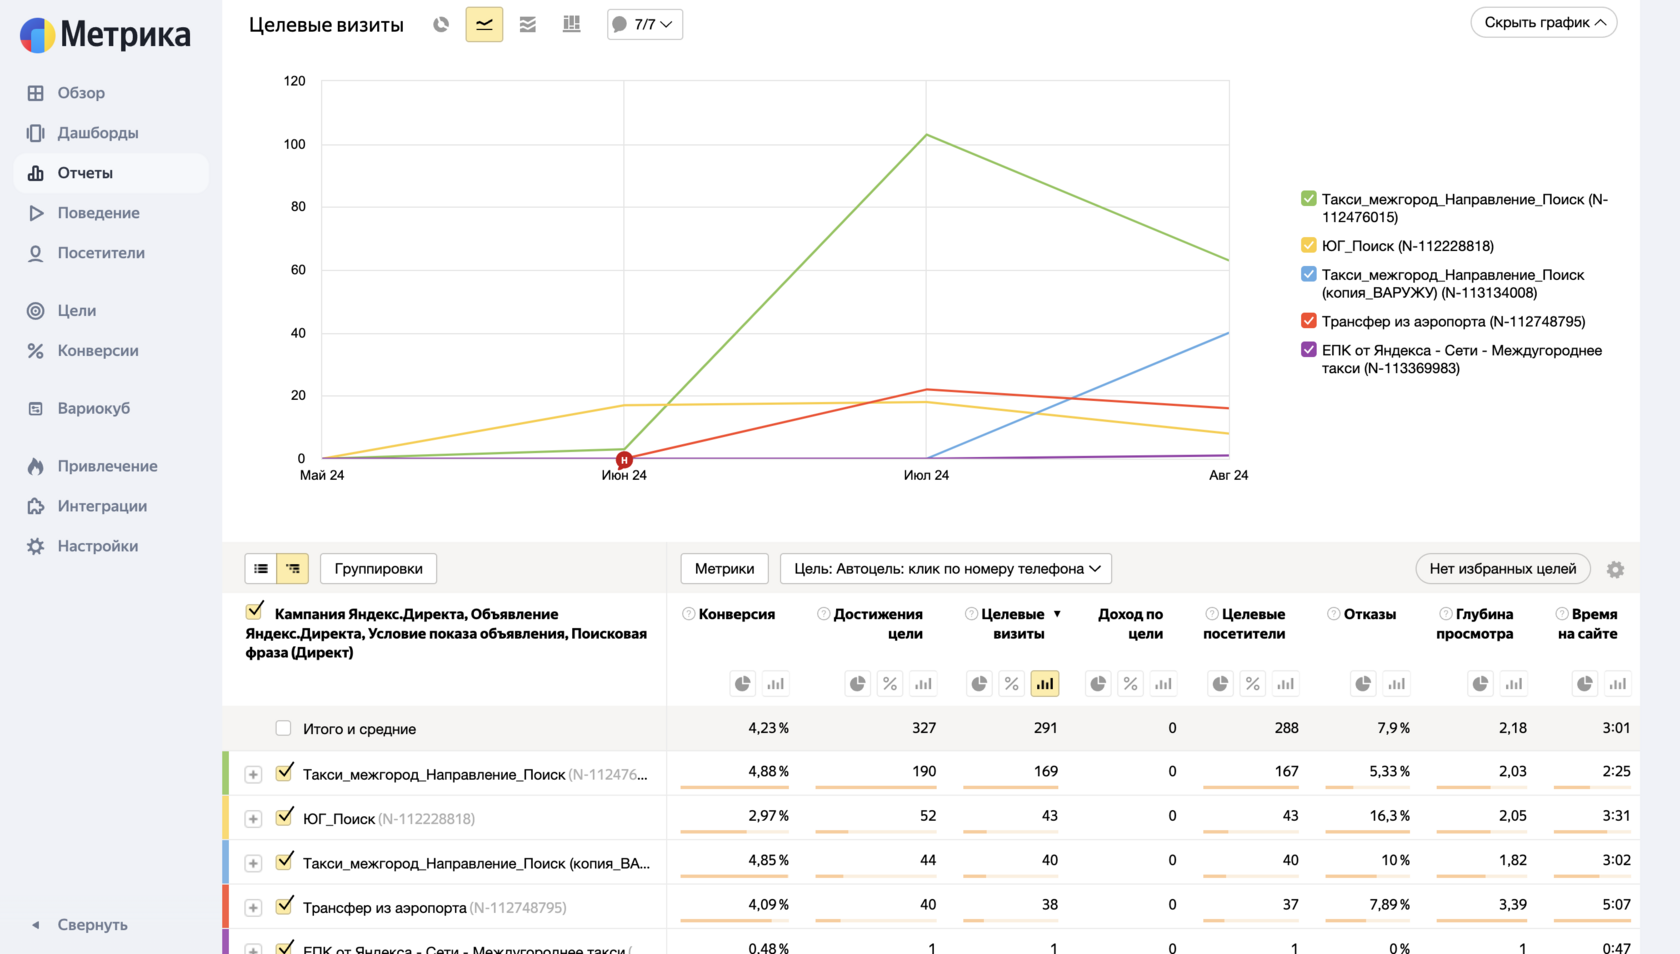Show pie chart for Конверсия column
This screenshot has width=1680, height=954.
tap(743, 684)
